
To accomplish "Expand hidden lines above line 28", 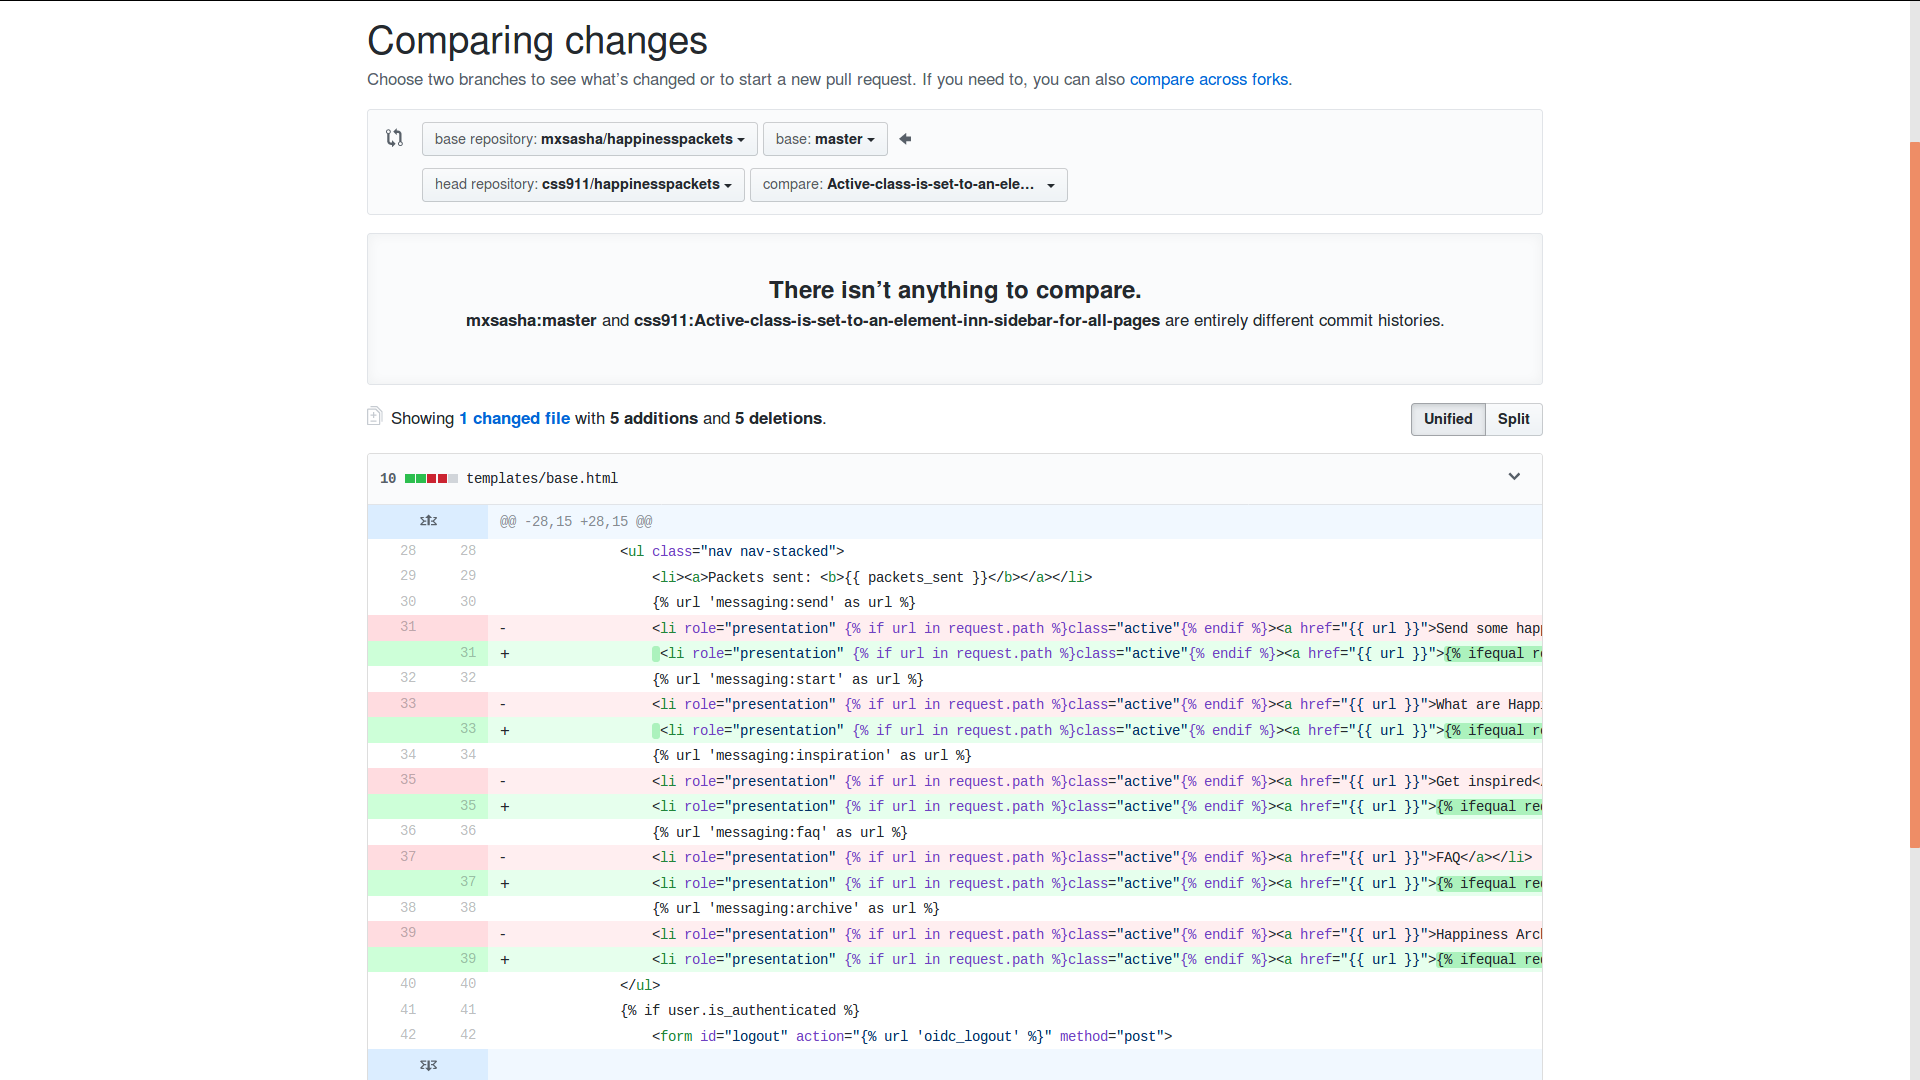I will [x=428, y=521].
